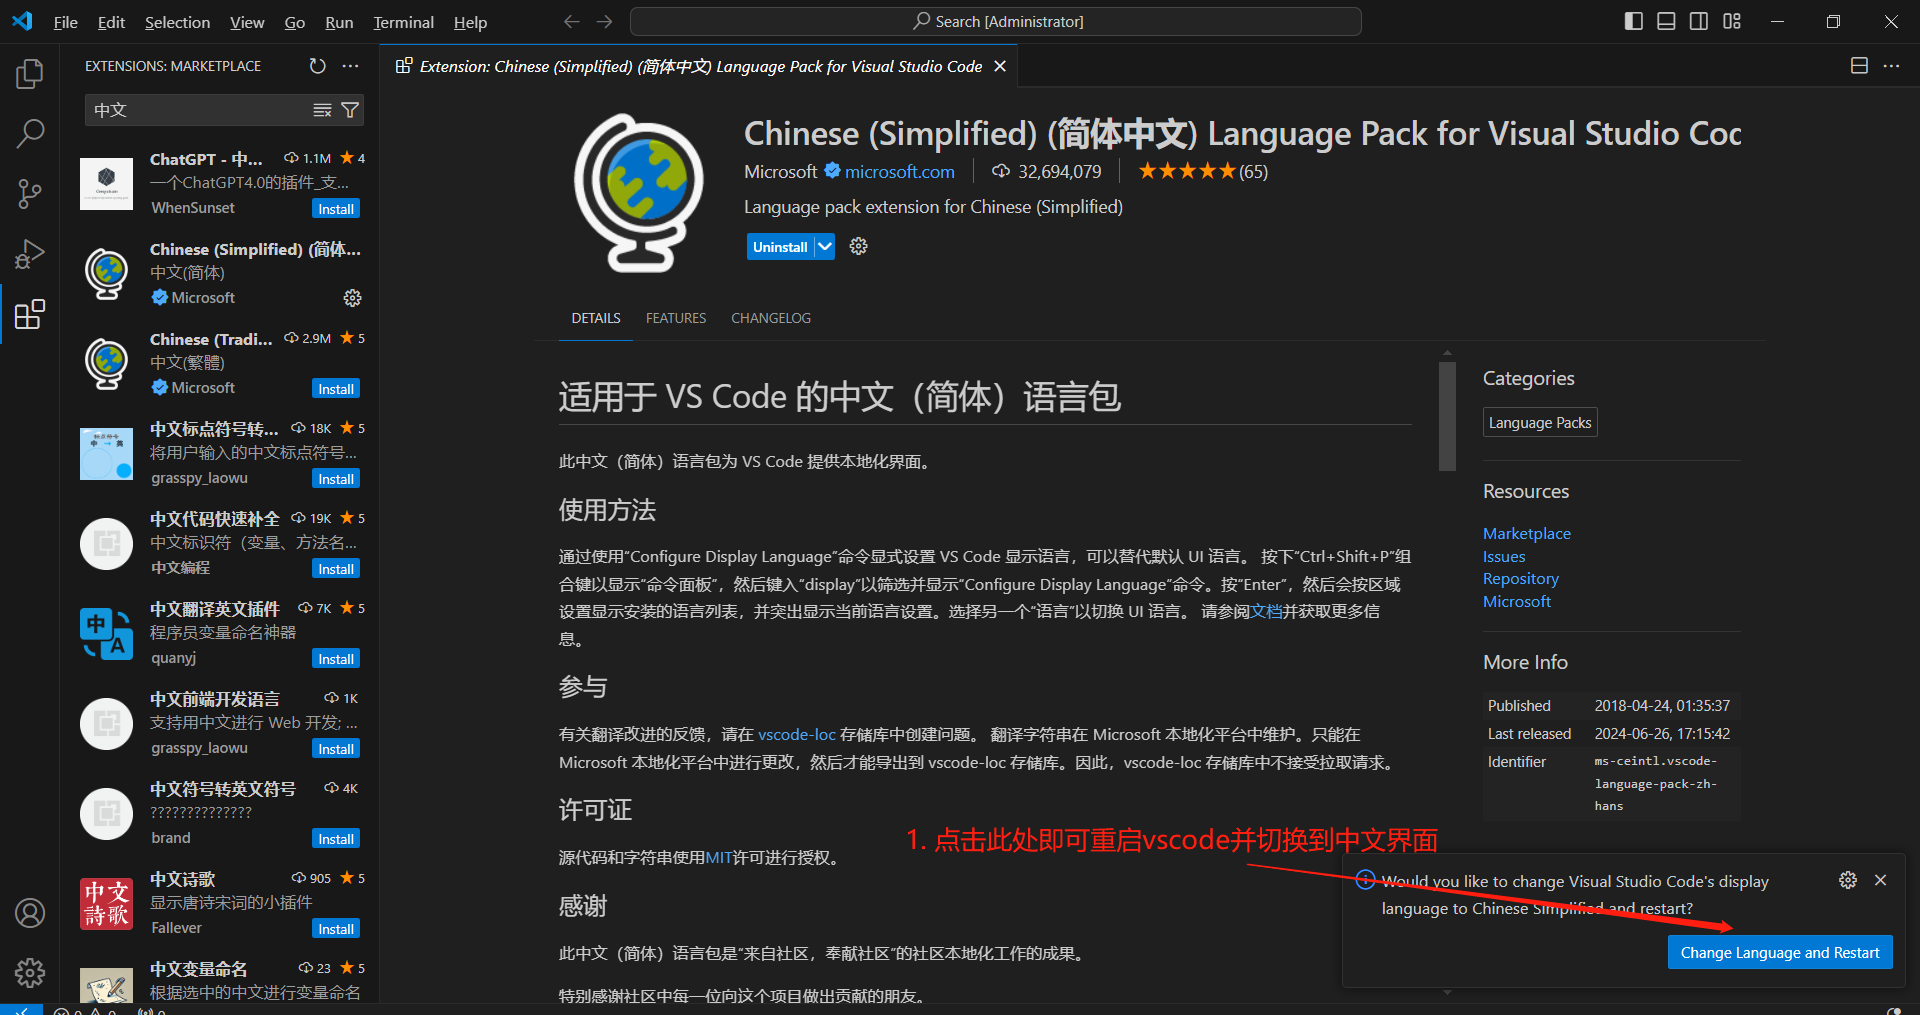Select the Extensions view icon

[30, 314]
